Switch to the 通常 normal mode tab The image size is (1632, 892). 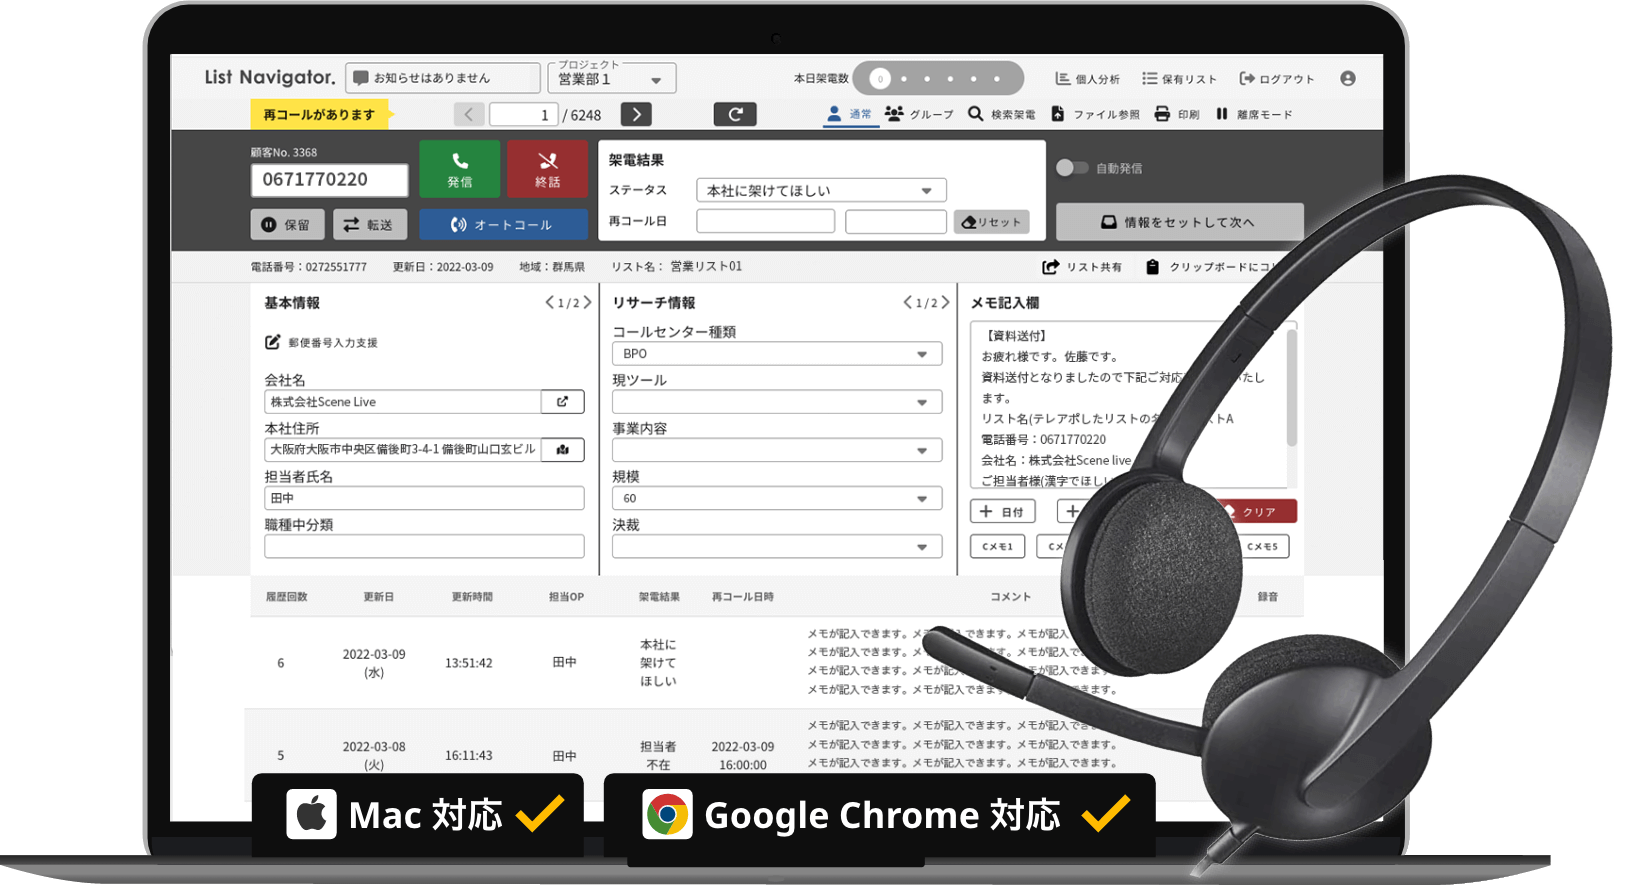point(850,114)
